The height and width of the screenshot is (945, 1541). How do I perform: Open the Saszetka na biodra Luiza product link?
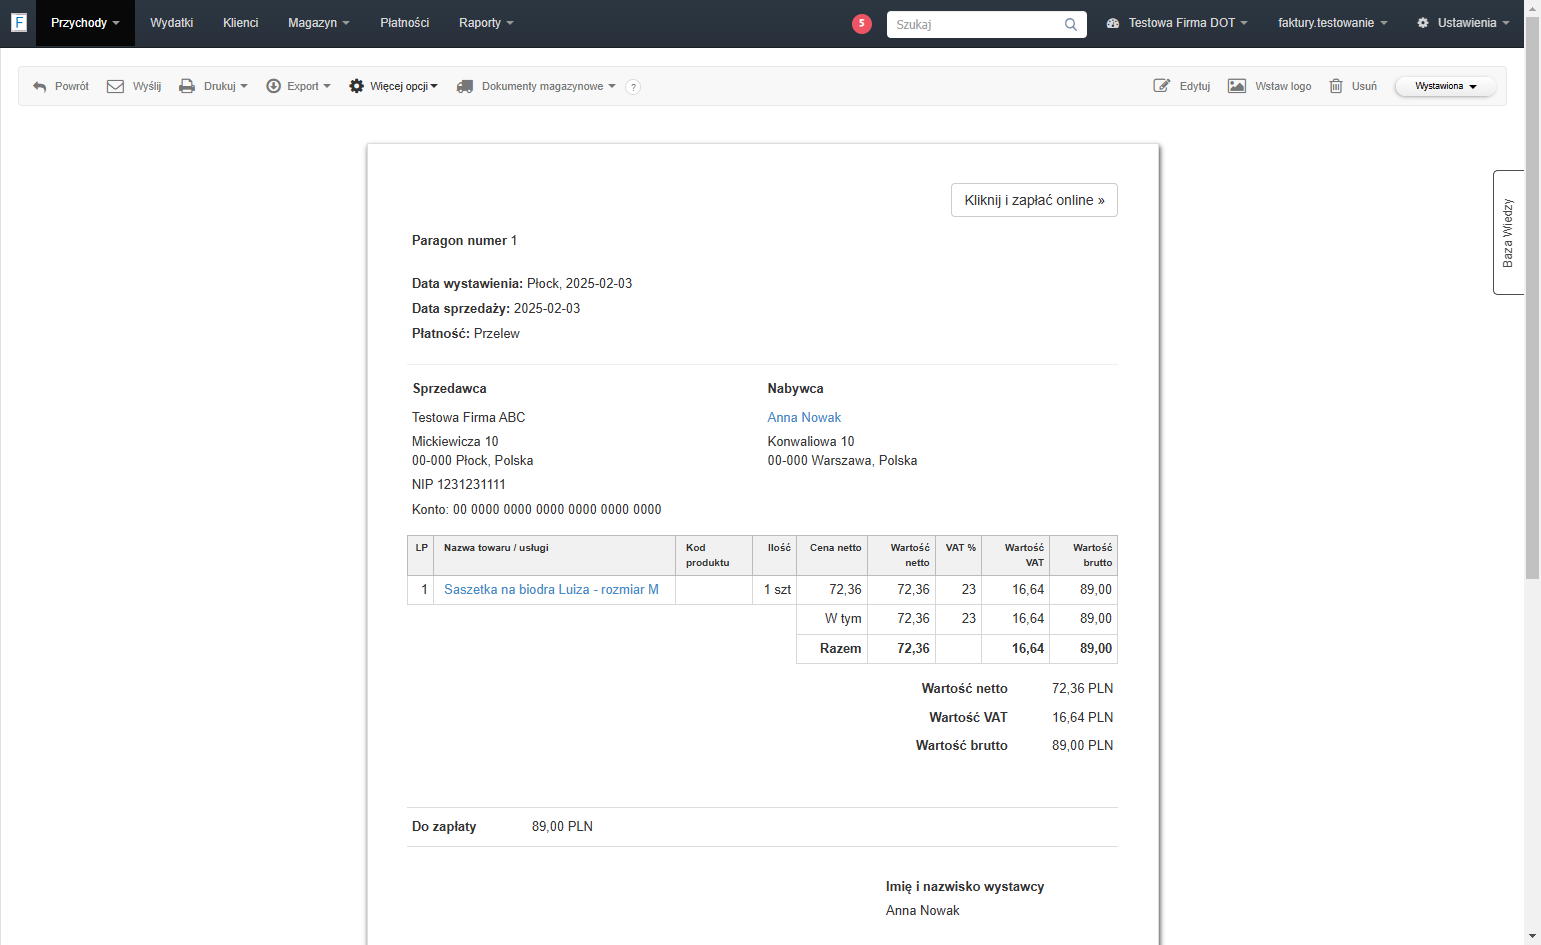[551, 589]
